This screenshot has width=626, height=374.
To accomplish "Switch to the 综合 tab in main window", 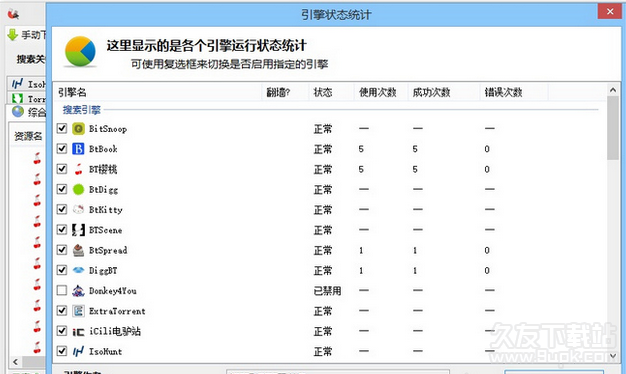I will (28, 112).
